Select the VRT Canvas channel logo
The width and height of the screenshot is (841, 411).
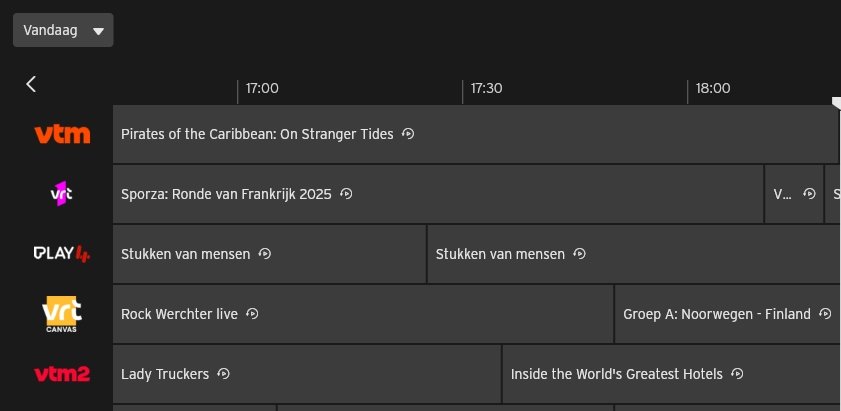[x=62, y=314]
